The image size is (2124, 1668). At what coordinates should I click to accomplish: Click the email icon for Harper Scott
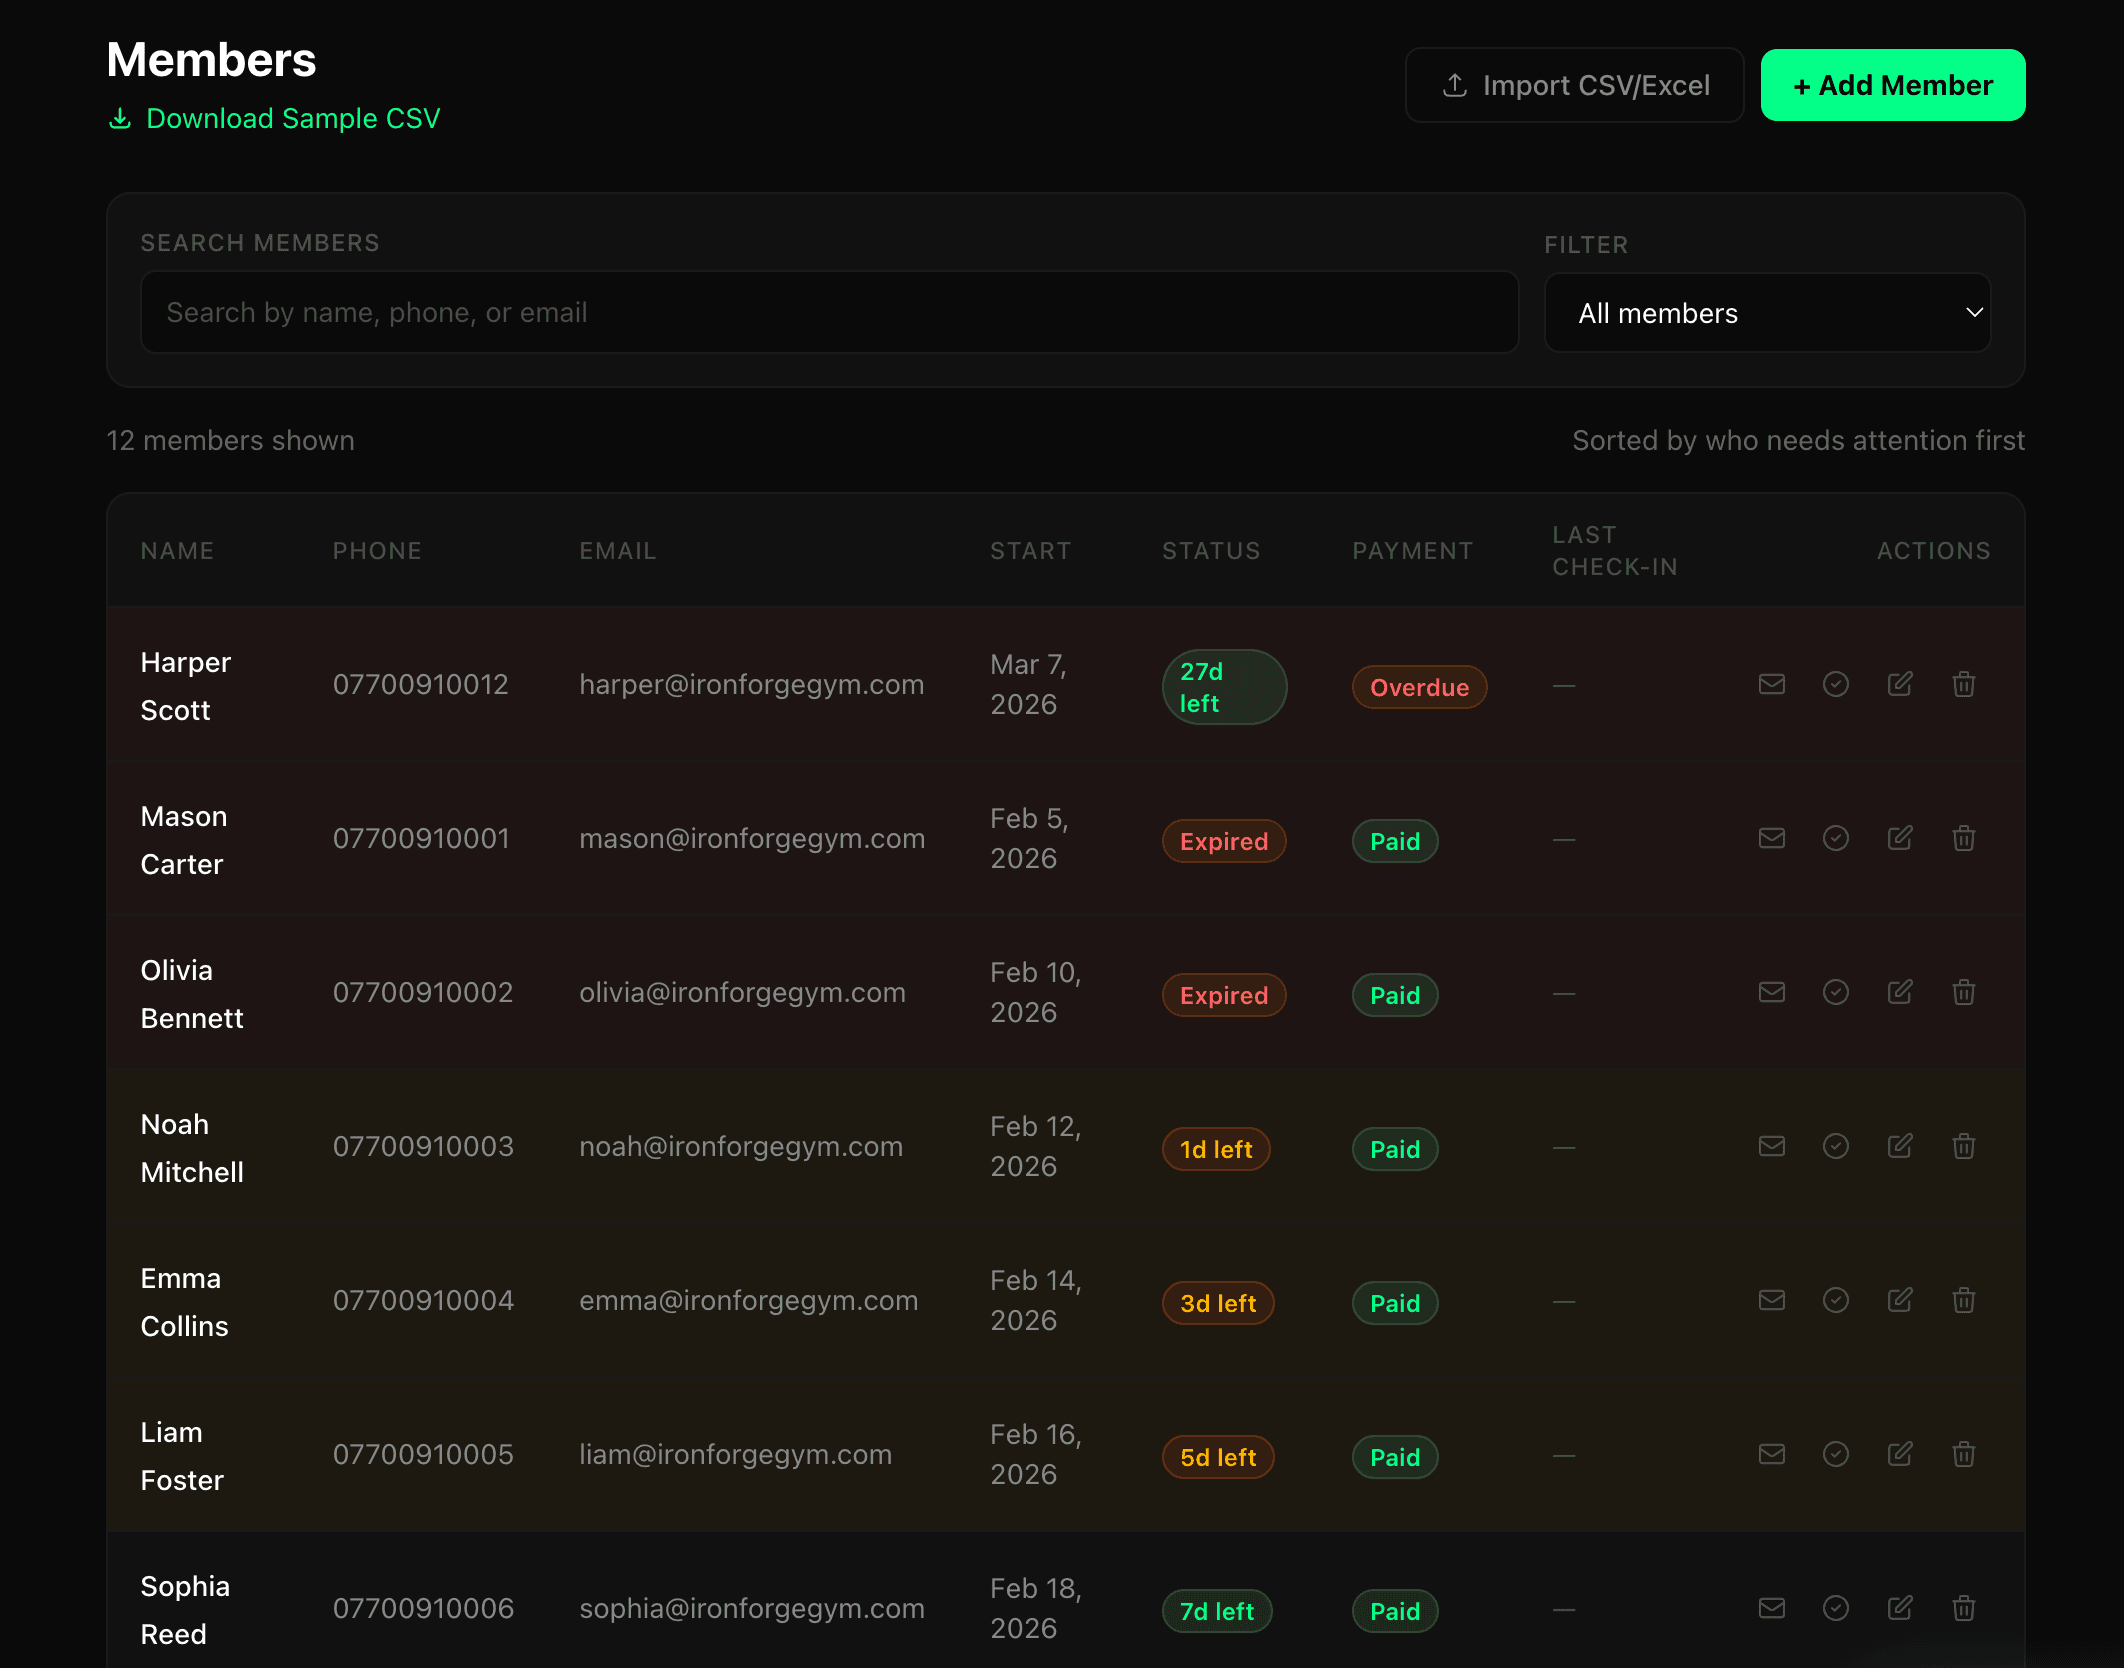(x=1771, y=685)
